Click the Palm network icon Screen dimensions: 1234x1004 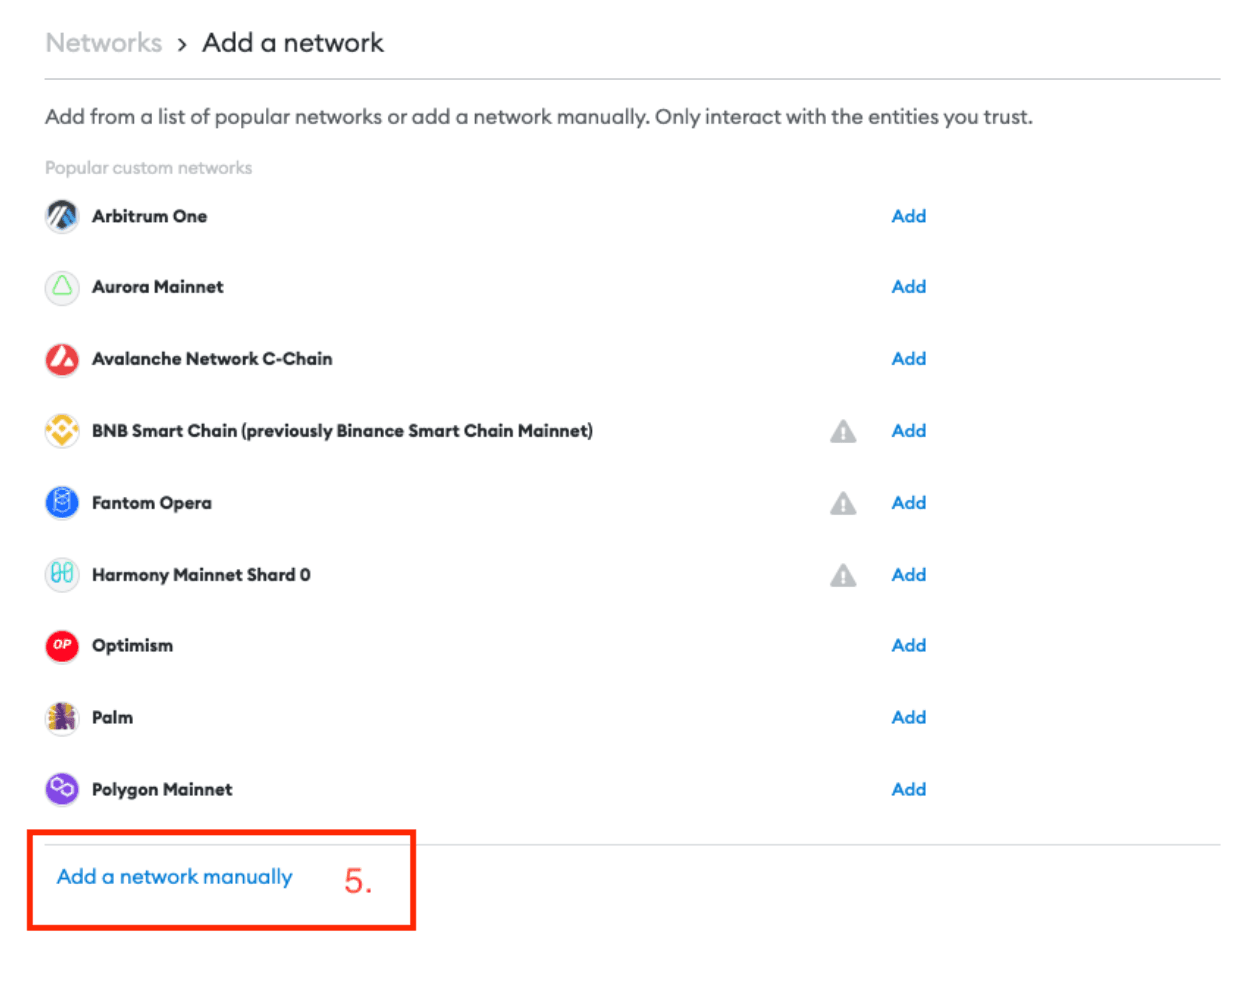pyautogui.click(x=62, y=717)
